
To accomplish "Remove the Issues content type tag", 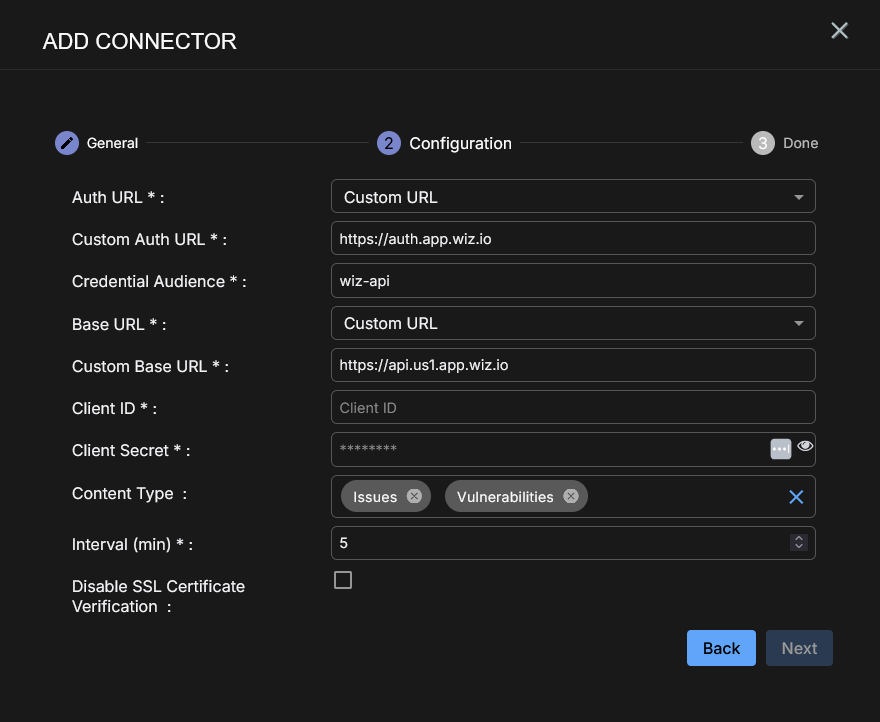I will [x=414, y=497].
